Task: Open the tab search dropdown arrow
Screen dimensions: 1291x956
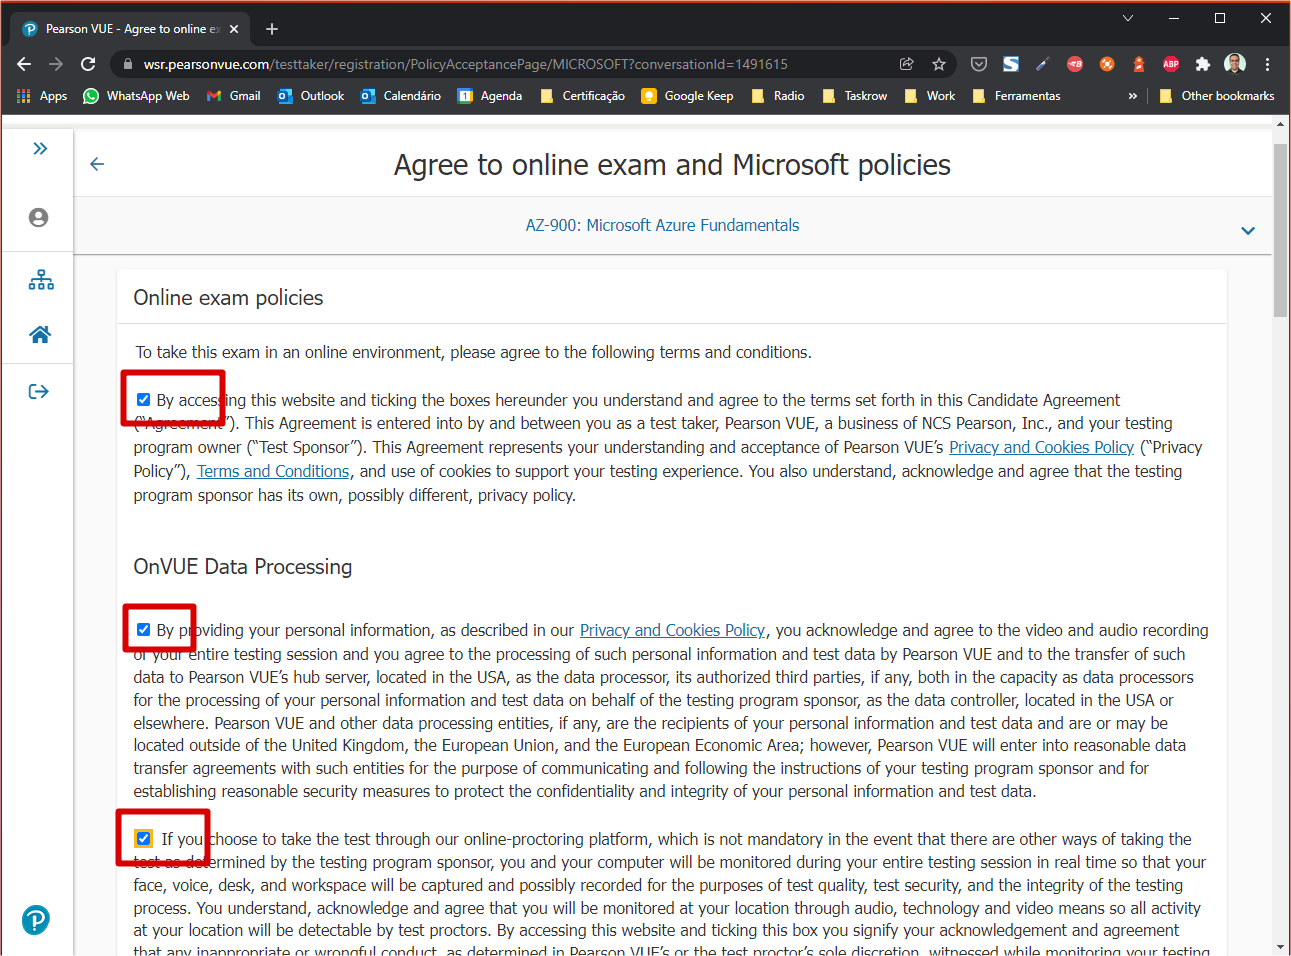Action: 1128,18
